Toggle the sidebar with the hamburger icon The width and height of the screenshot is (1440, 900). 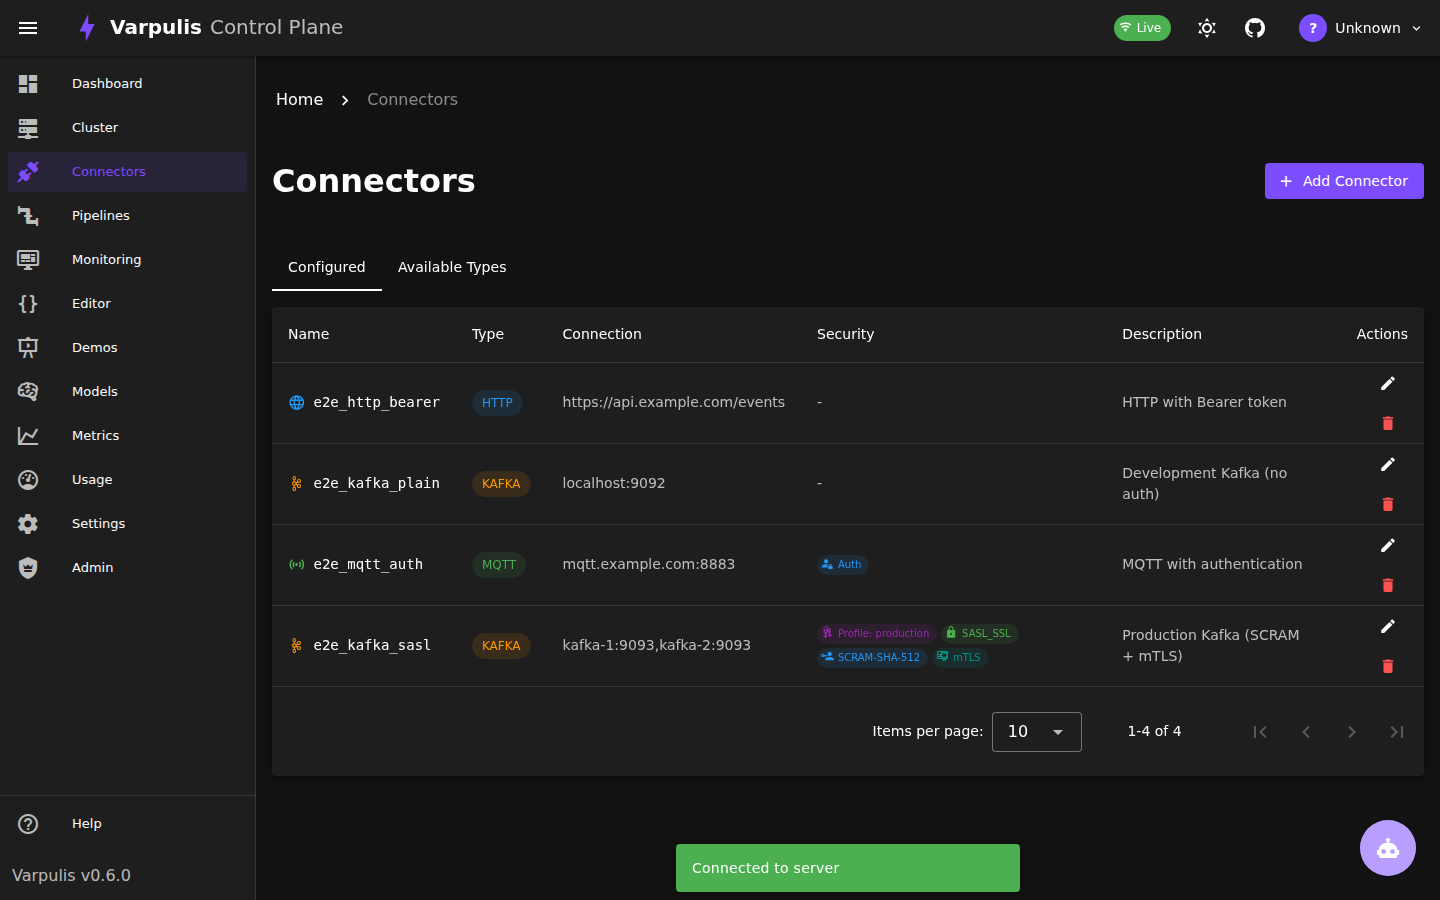pos(28,28)
